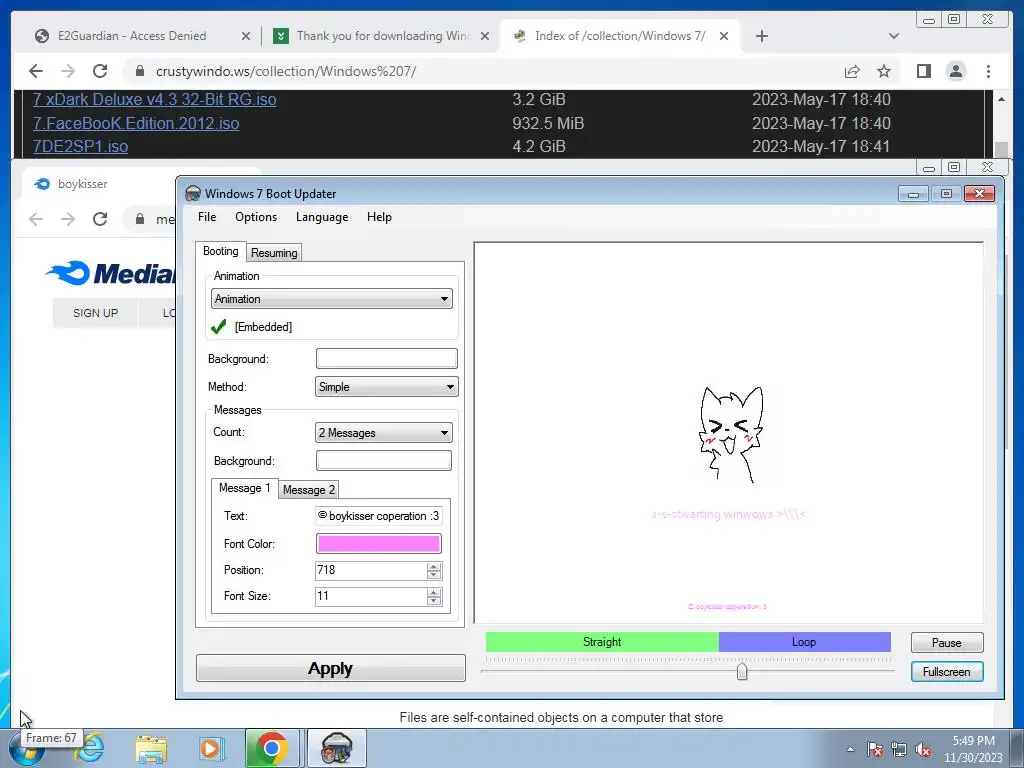The image size is (1024, 768).
Task: Click the Fullscreen button
Action: point(946,672)
